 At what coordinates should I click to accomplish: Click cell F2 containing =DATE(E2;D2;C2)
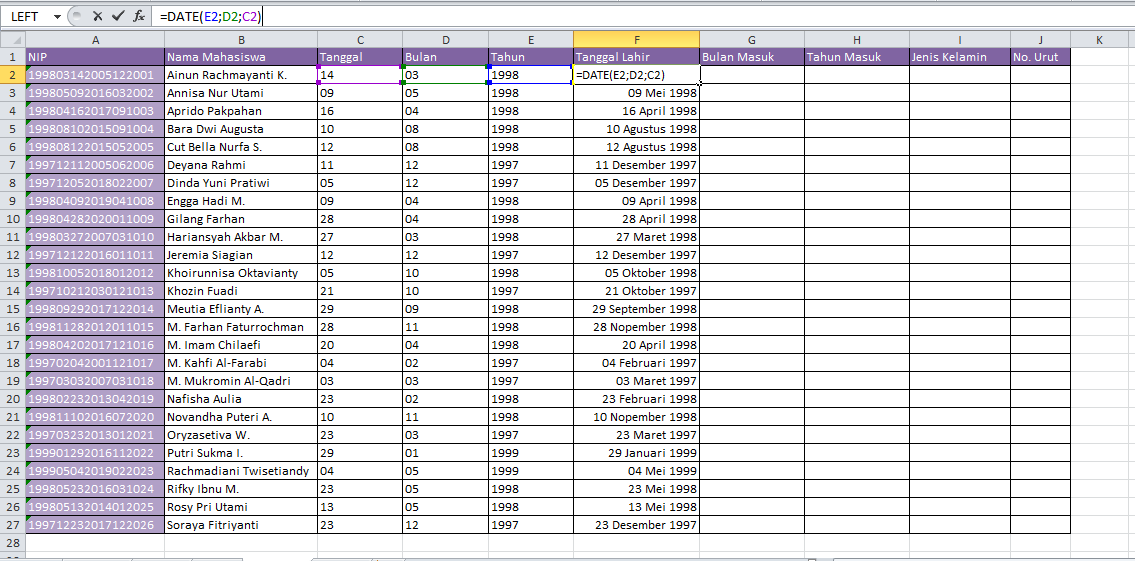tap(636, 75)
